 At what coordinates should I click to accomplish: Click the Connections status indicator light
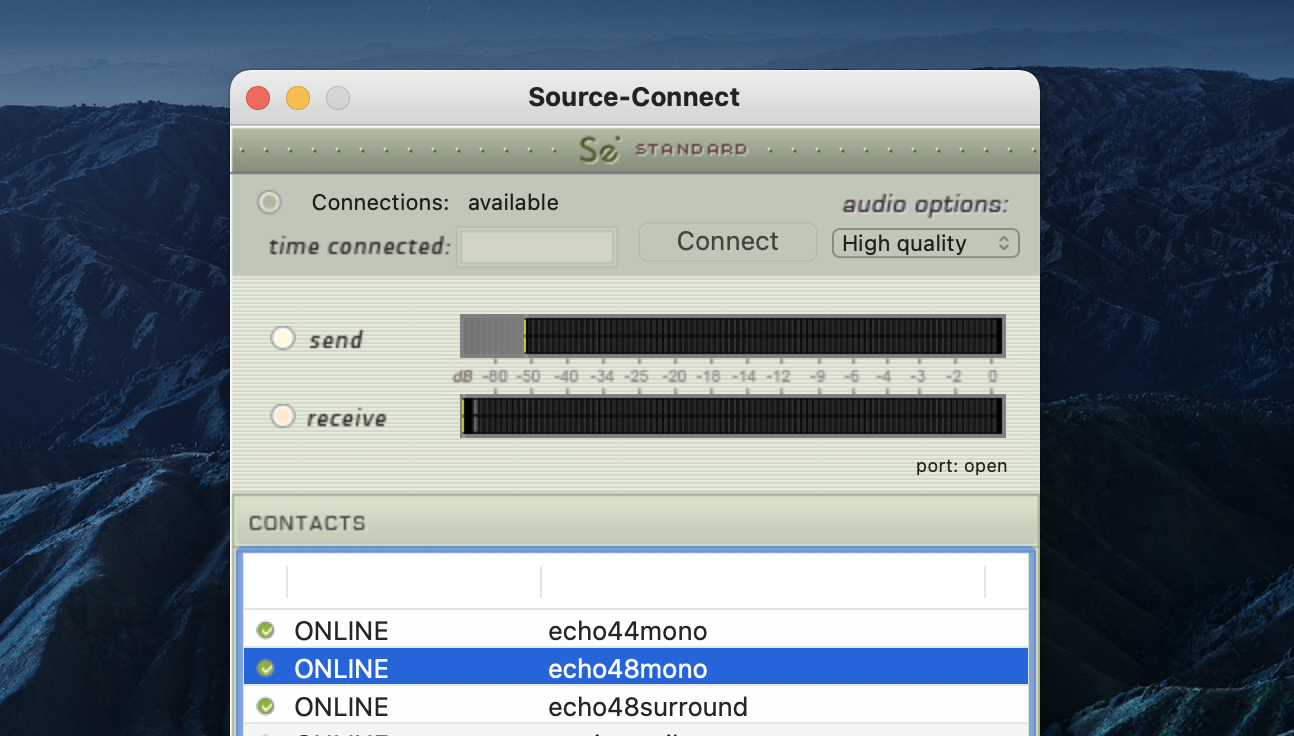pos(269,203)
